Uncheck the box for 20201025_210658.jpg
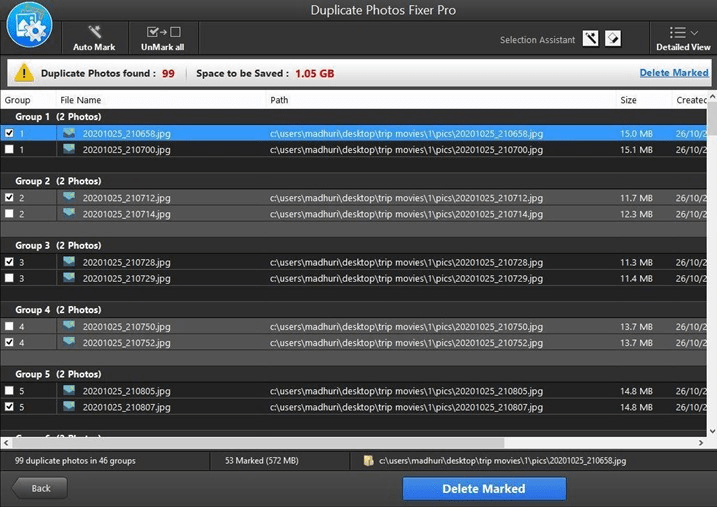Viewport: 717px width, 507px height. pos(9,133)
